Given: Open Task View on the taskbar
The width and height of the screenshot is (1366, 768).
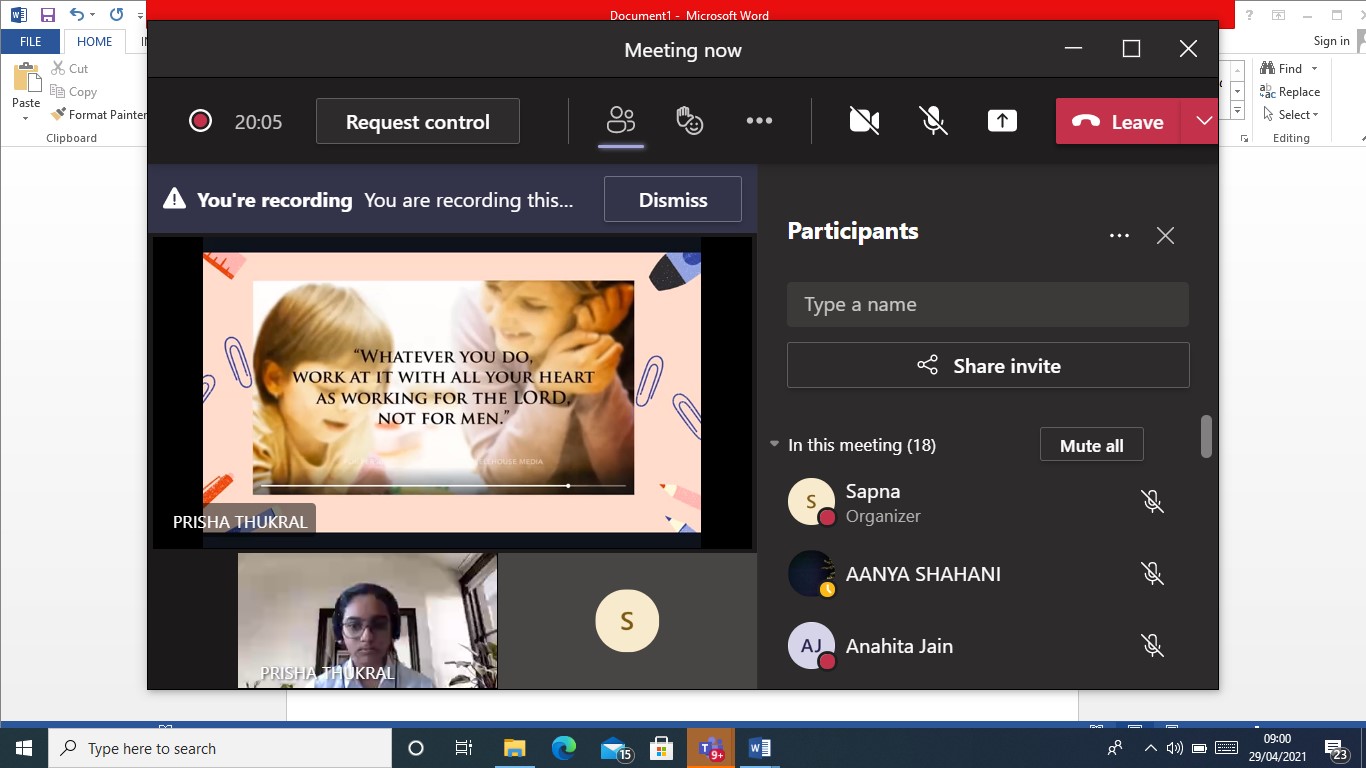Looking at the screenshot, I should 464,748.
